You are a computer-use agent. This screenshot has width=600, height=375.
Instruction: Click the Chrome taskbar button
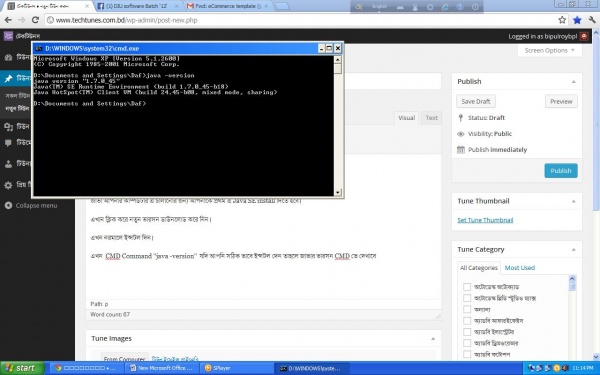[x=87, y=368]
